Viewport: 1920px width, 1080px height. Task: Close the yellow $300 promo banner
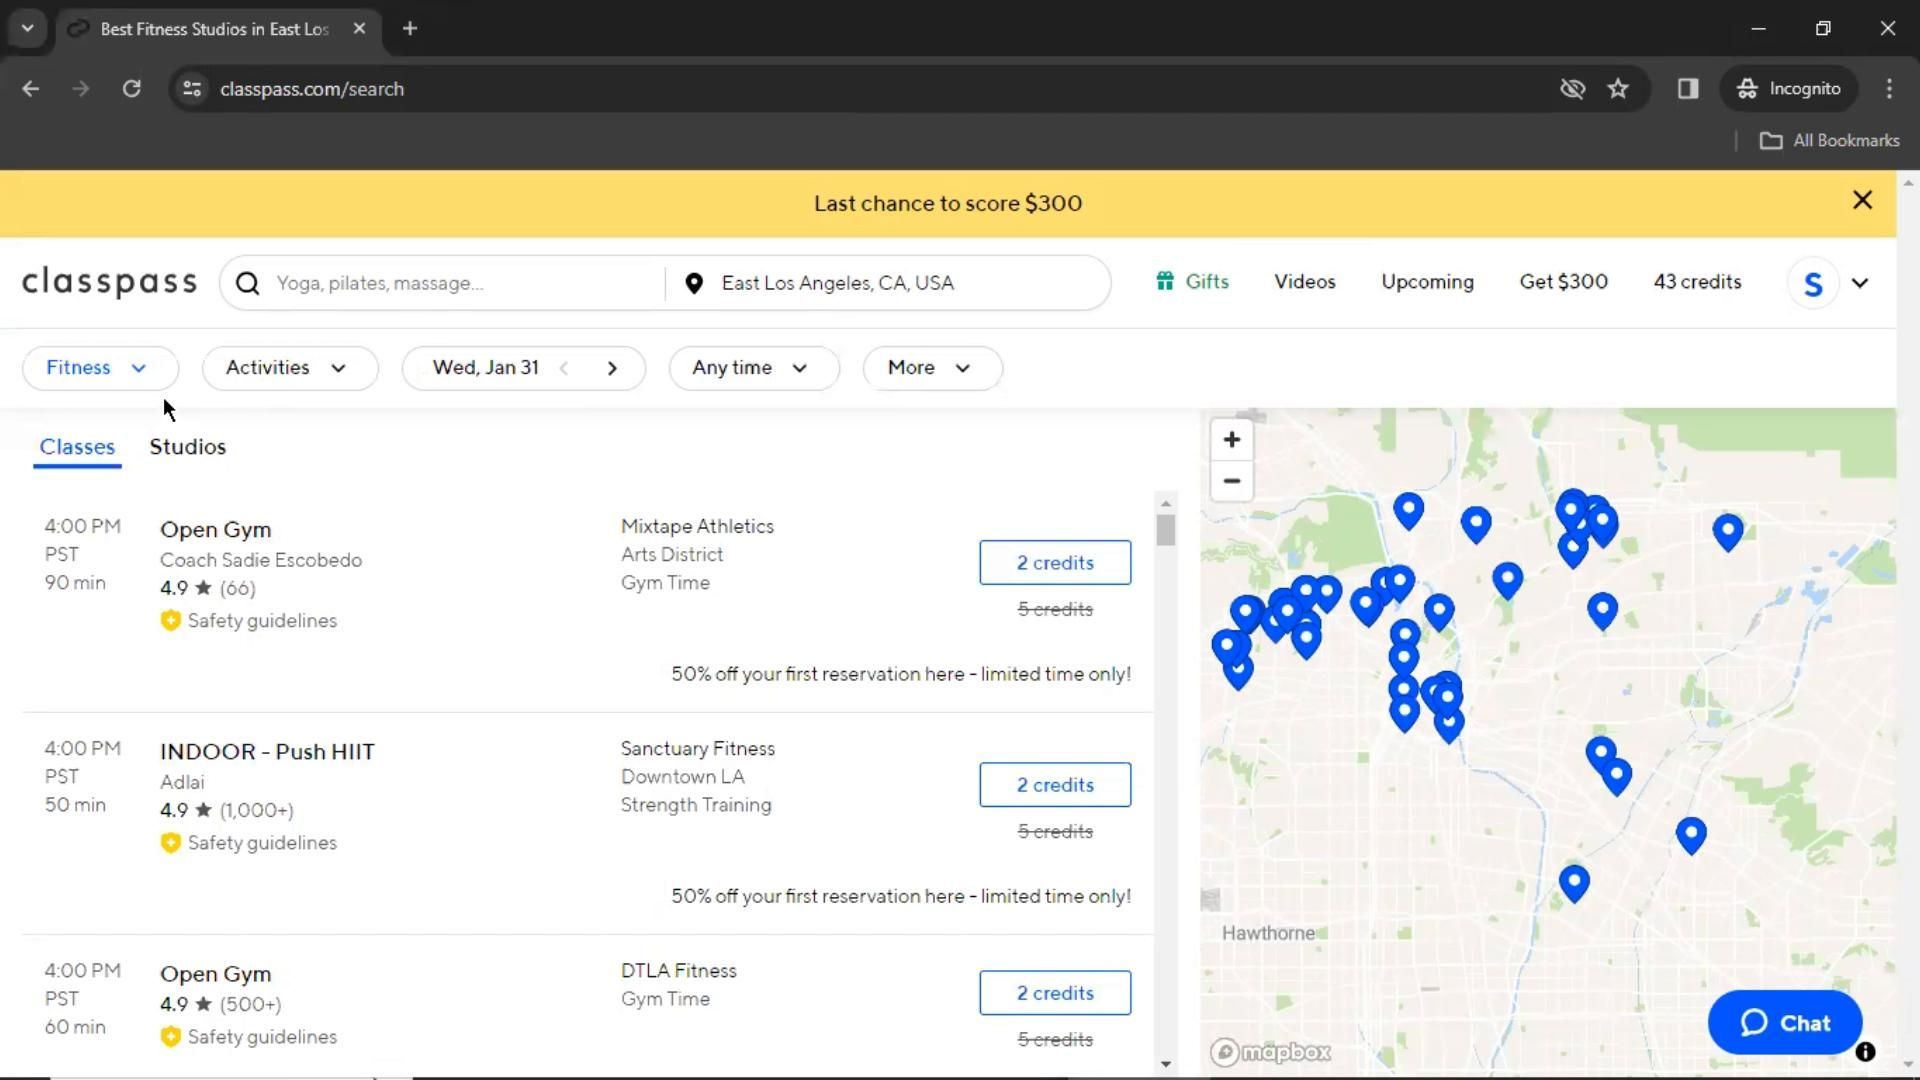[1861, 200]
